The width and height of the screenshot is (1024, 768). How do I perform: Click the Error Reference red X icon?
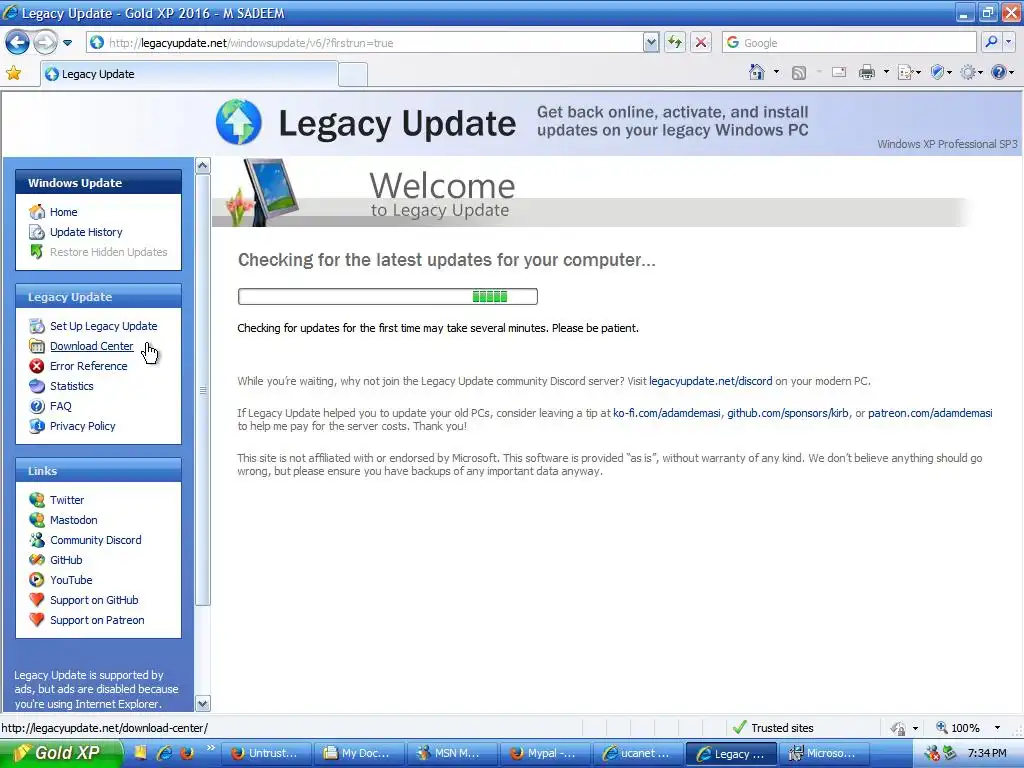(x=37, y=366)
